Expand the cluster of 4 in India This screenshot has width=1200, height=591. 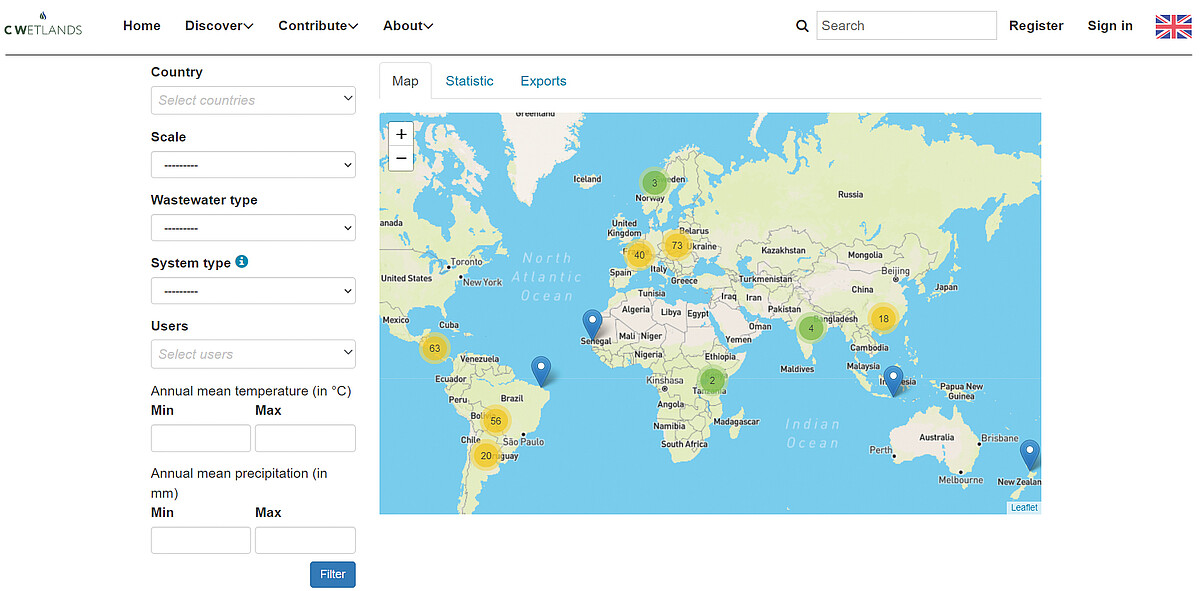[811, 327]
